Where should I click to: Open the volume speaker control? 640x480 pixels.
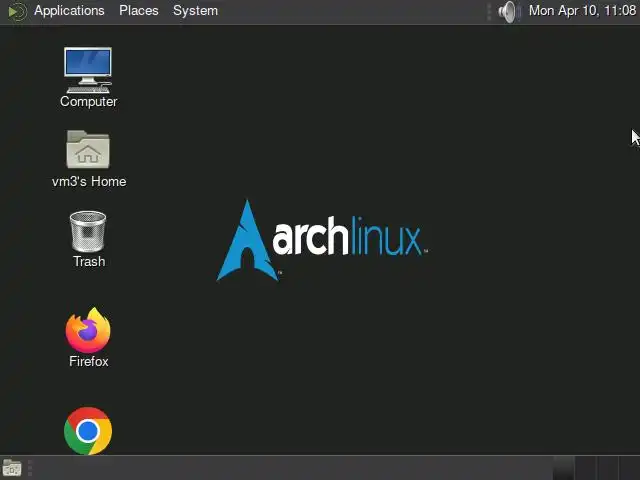[x=509, y=11]
